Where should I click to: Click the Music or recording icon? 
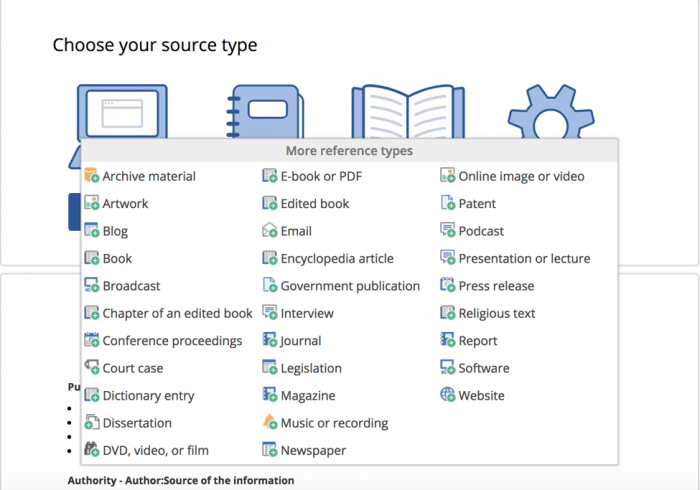tap(270, 423)
